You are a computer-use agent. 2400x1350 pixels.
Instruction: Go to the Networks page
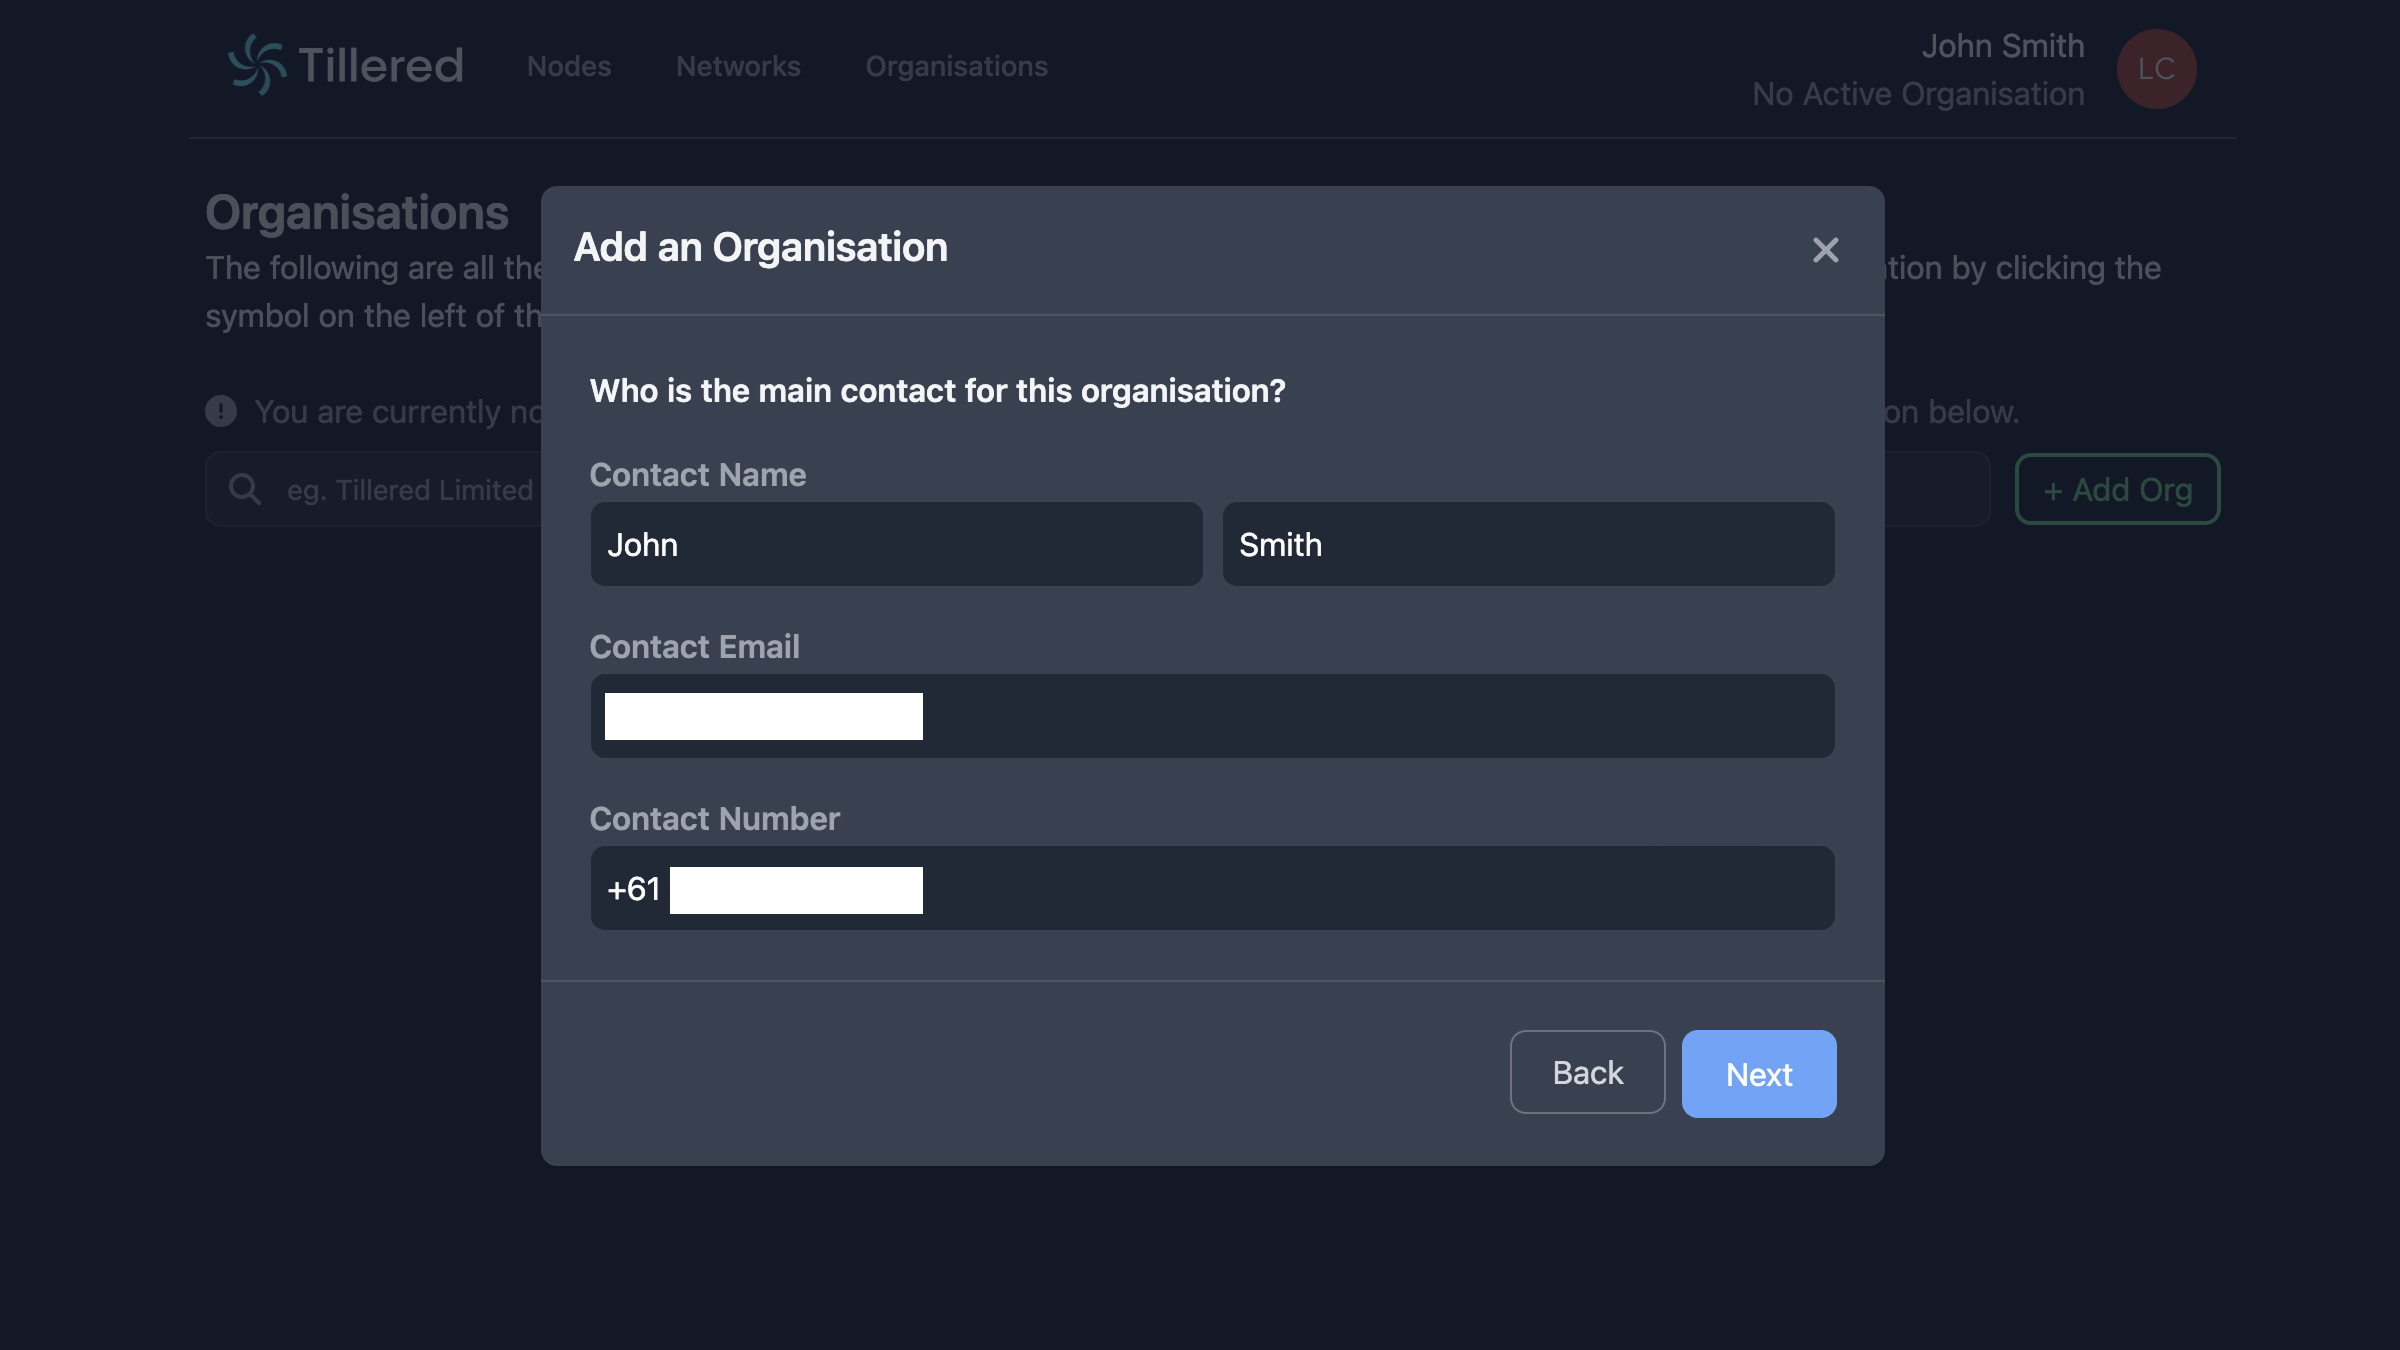pyautogui.click(x=738, y=66)
